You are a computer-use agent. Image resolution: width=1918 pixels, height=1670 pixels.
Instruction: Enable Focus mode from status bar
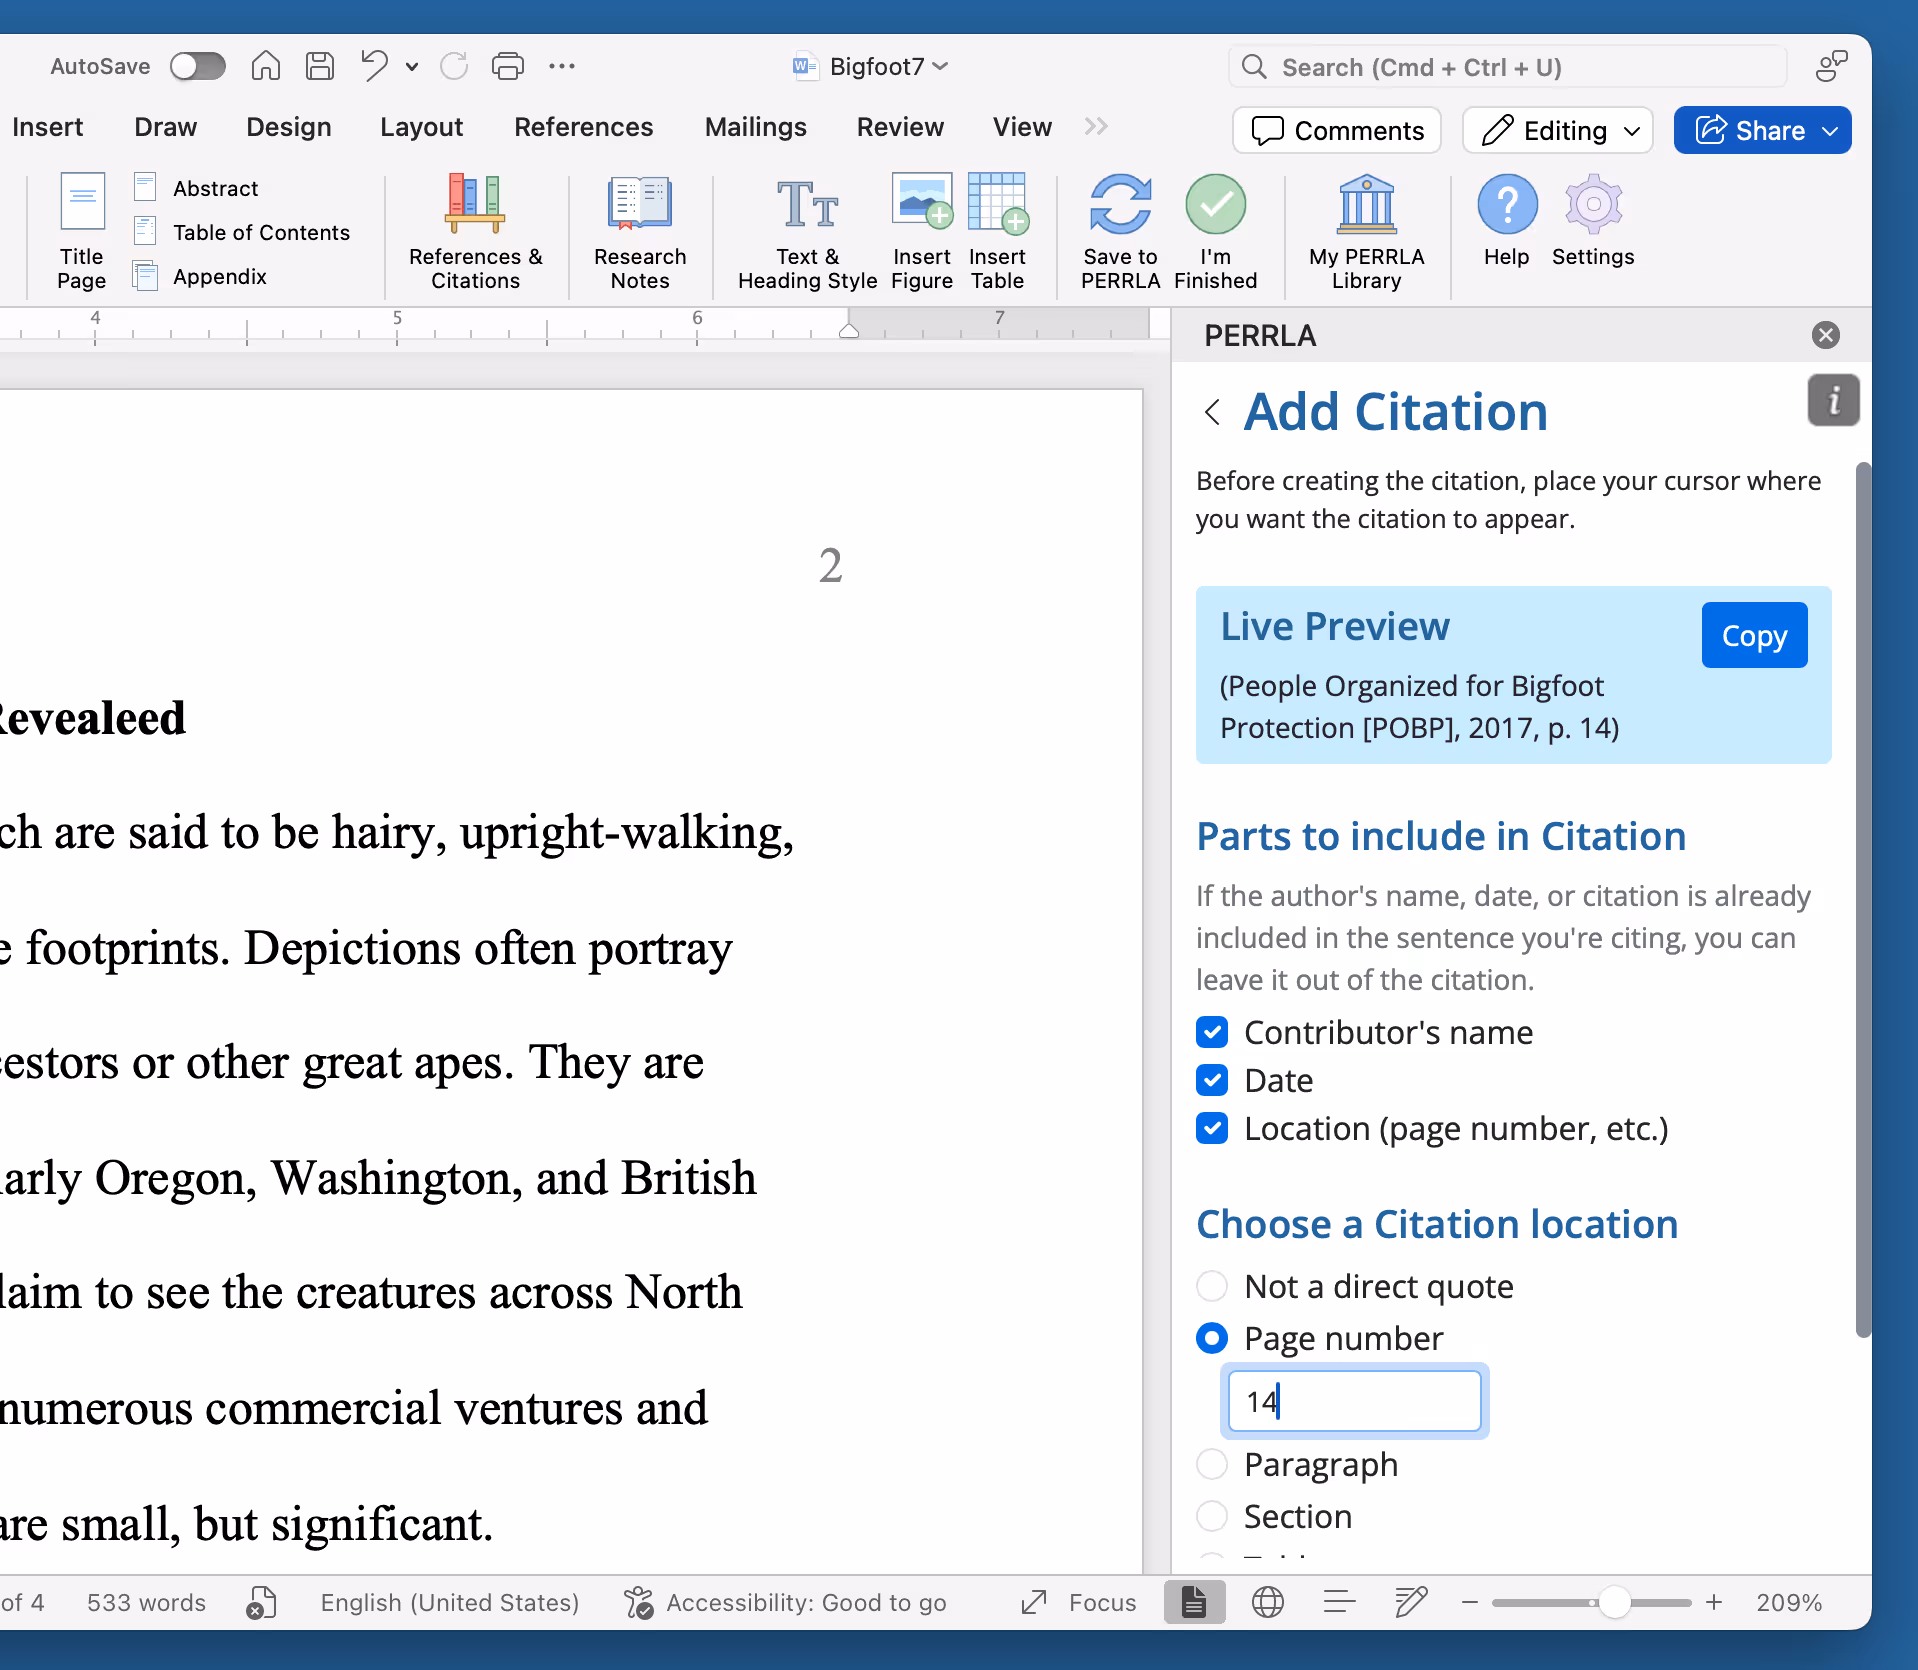tap(1079, 1603)
